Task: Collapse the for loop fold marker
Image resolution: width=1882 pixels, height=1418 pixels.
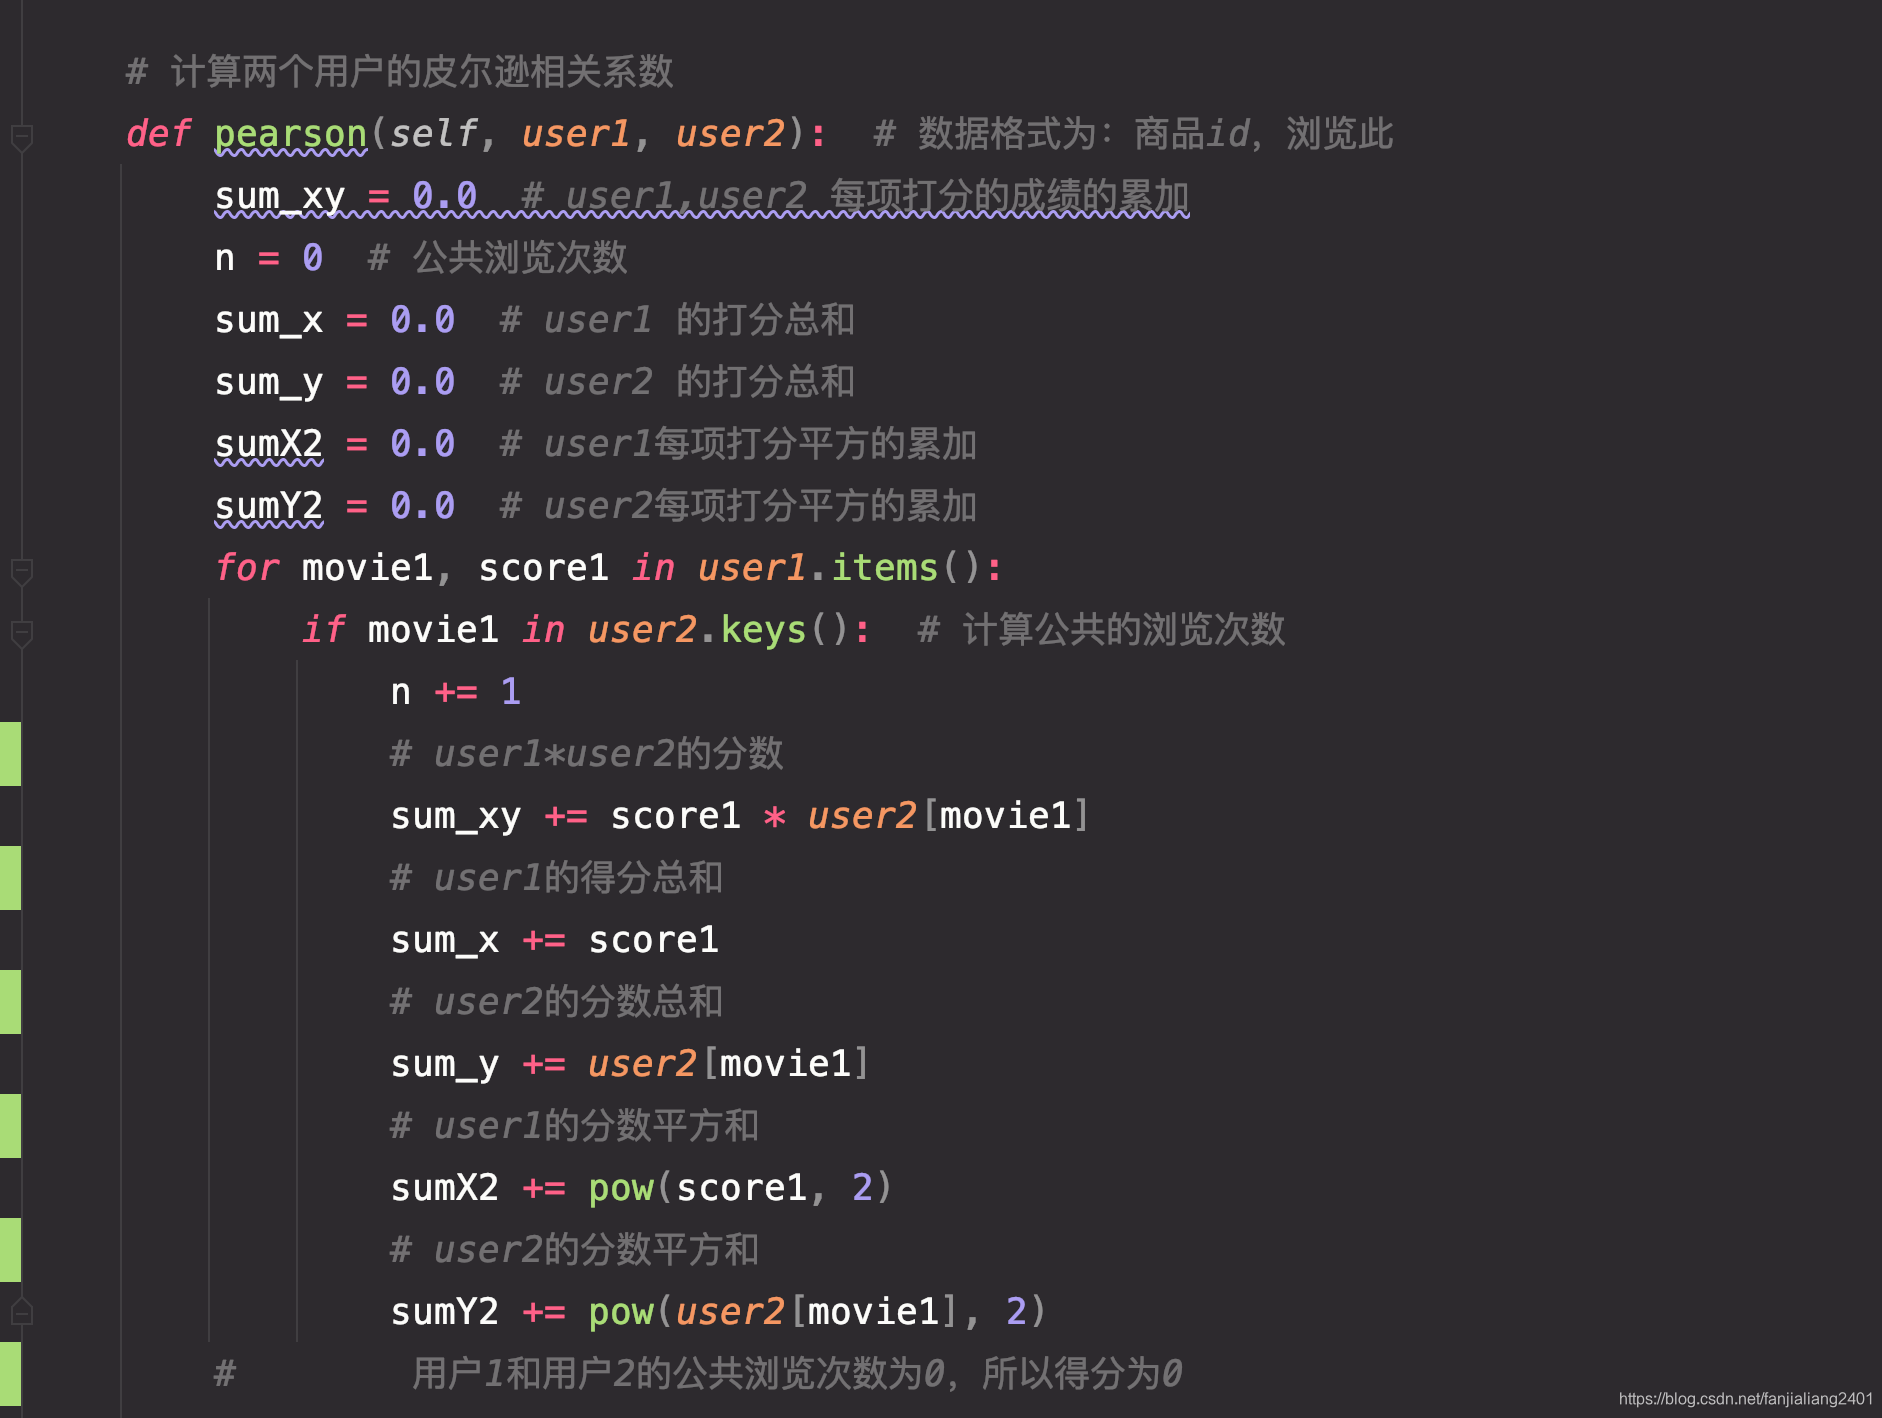Action: [x=21, y=572]
